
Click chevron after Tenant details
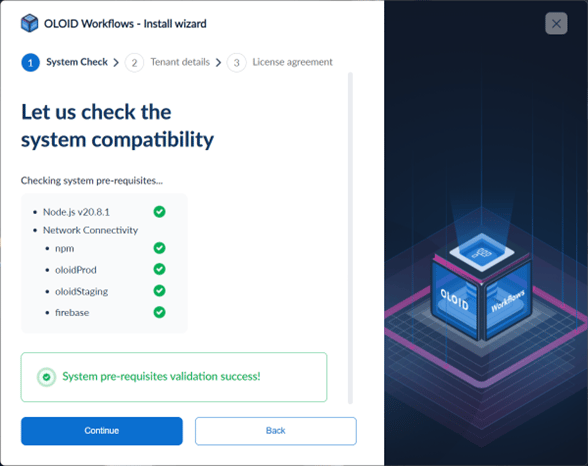click(x=218, y=63)
